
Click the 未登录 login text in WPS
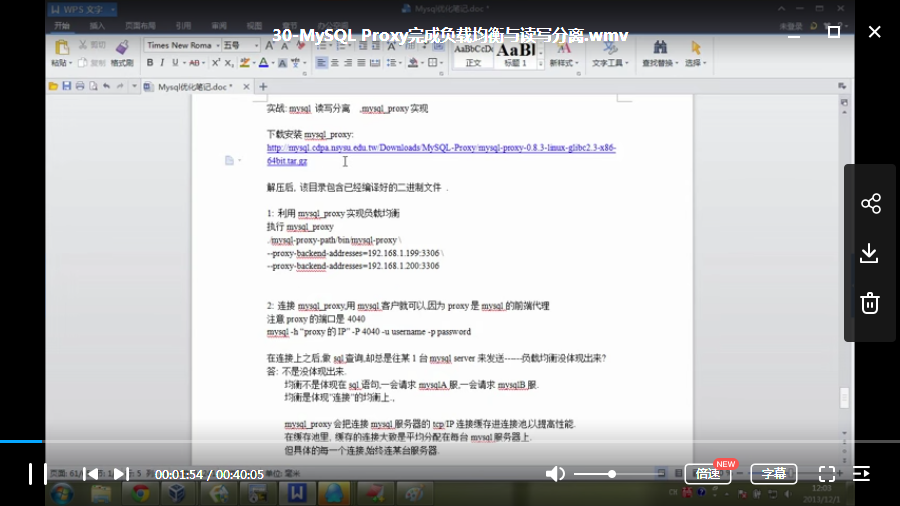pyautogui.click(x=791, y=26)
